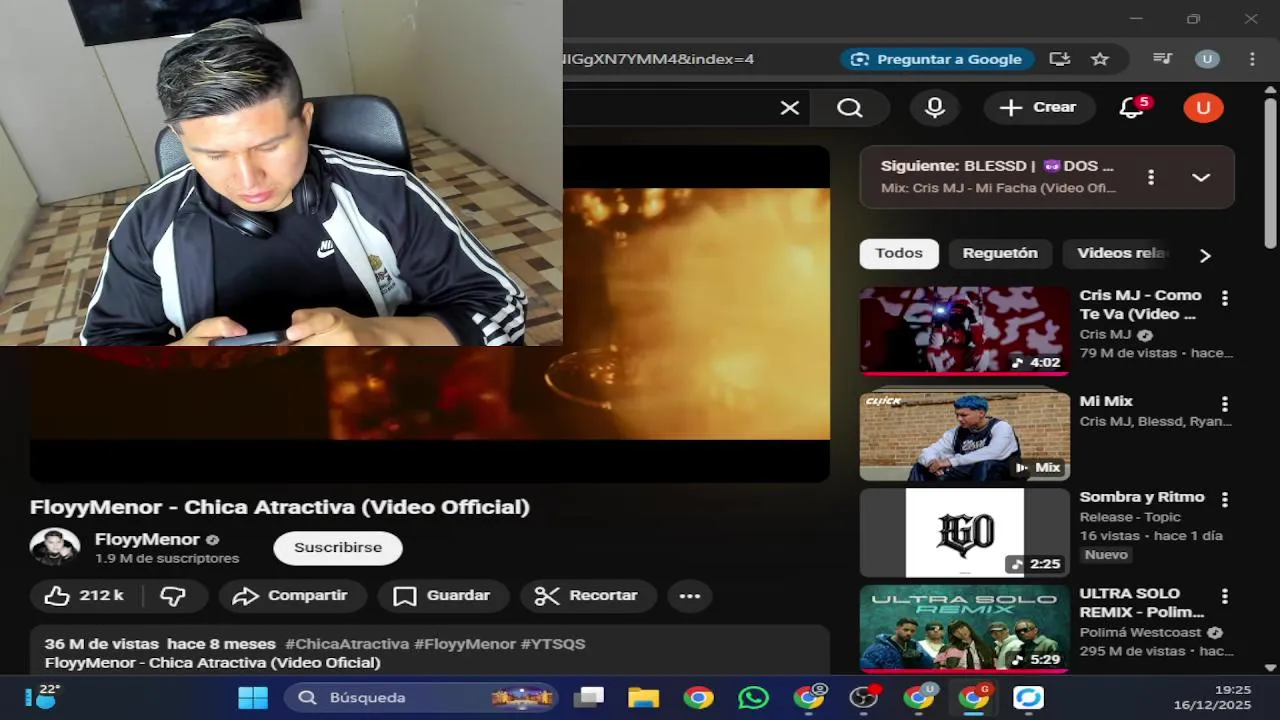Click the scrollbar down arrow
The image size is (1280, 720).
click(x=1270, y=668)
